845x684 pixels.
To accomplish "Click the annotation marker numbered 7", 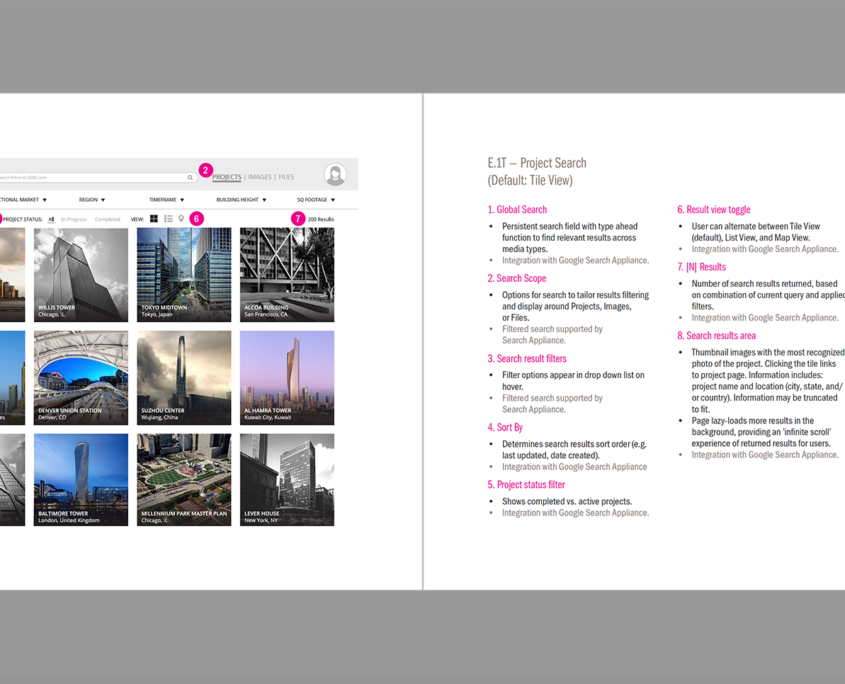I will click(297, 218).
